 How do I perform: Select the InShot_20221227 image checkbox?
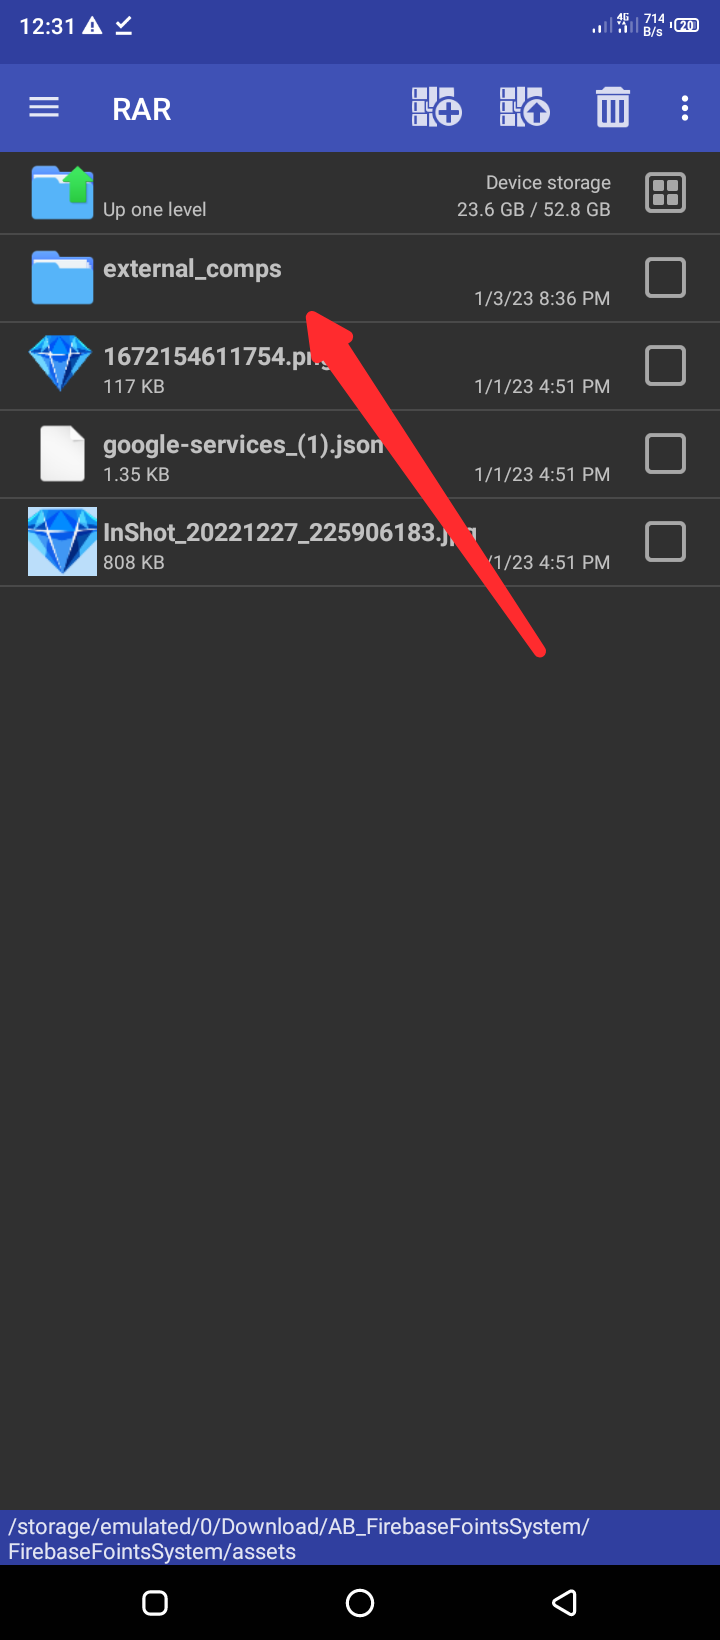click(x=665, y=542)
